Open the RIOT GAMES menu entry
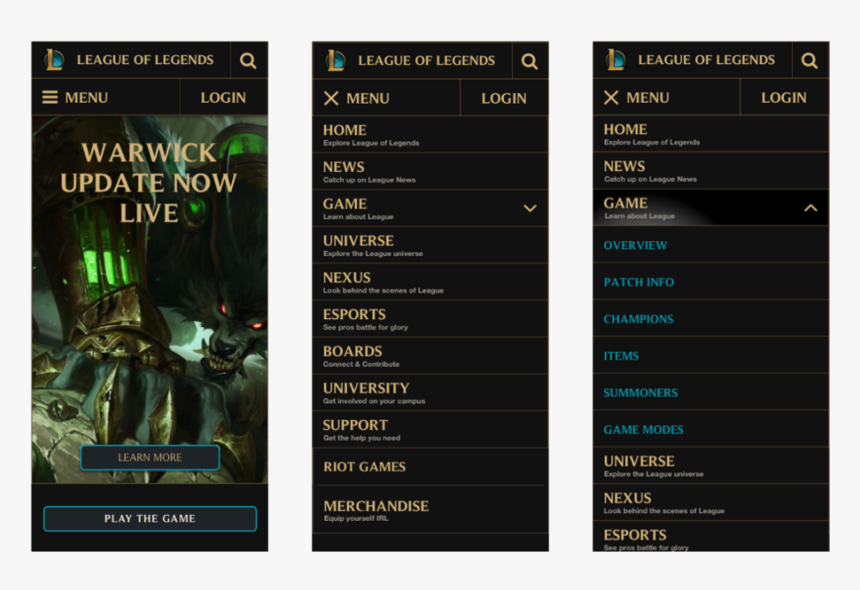Viewport: 860px width, 590px height. click(430, 467)
